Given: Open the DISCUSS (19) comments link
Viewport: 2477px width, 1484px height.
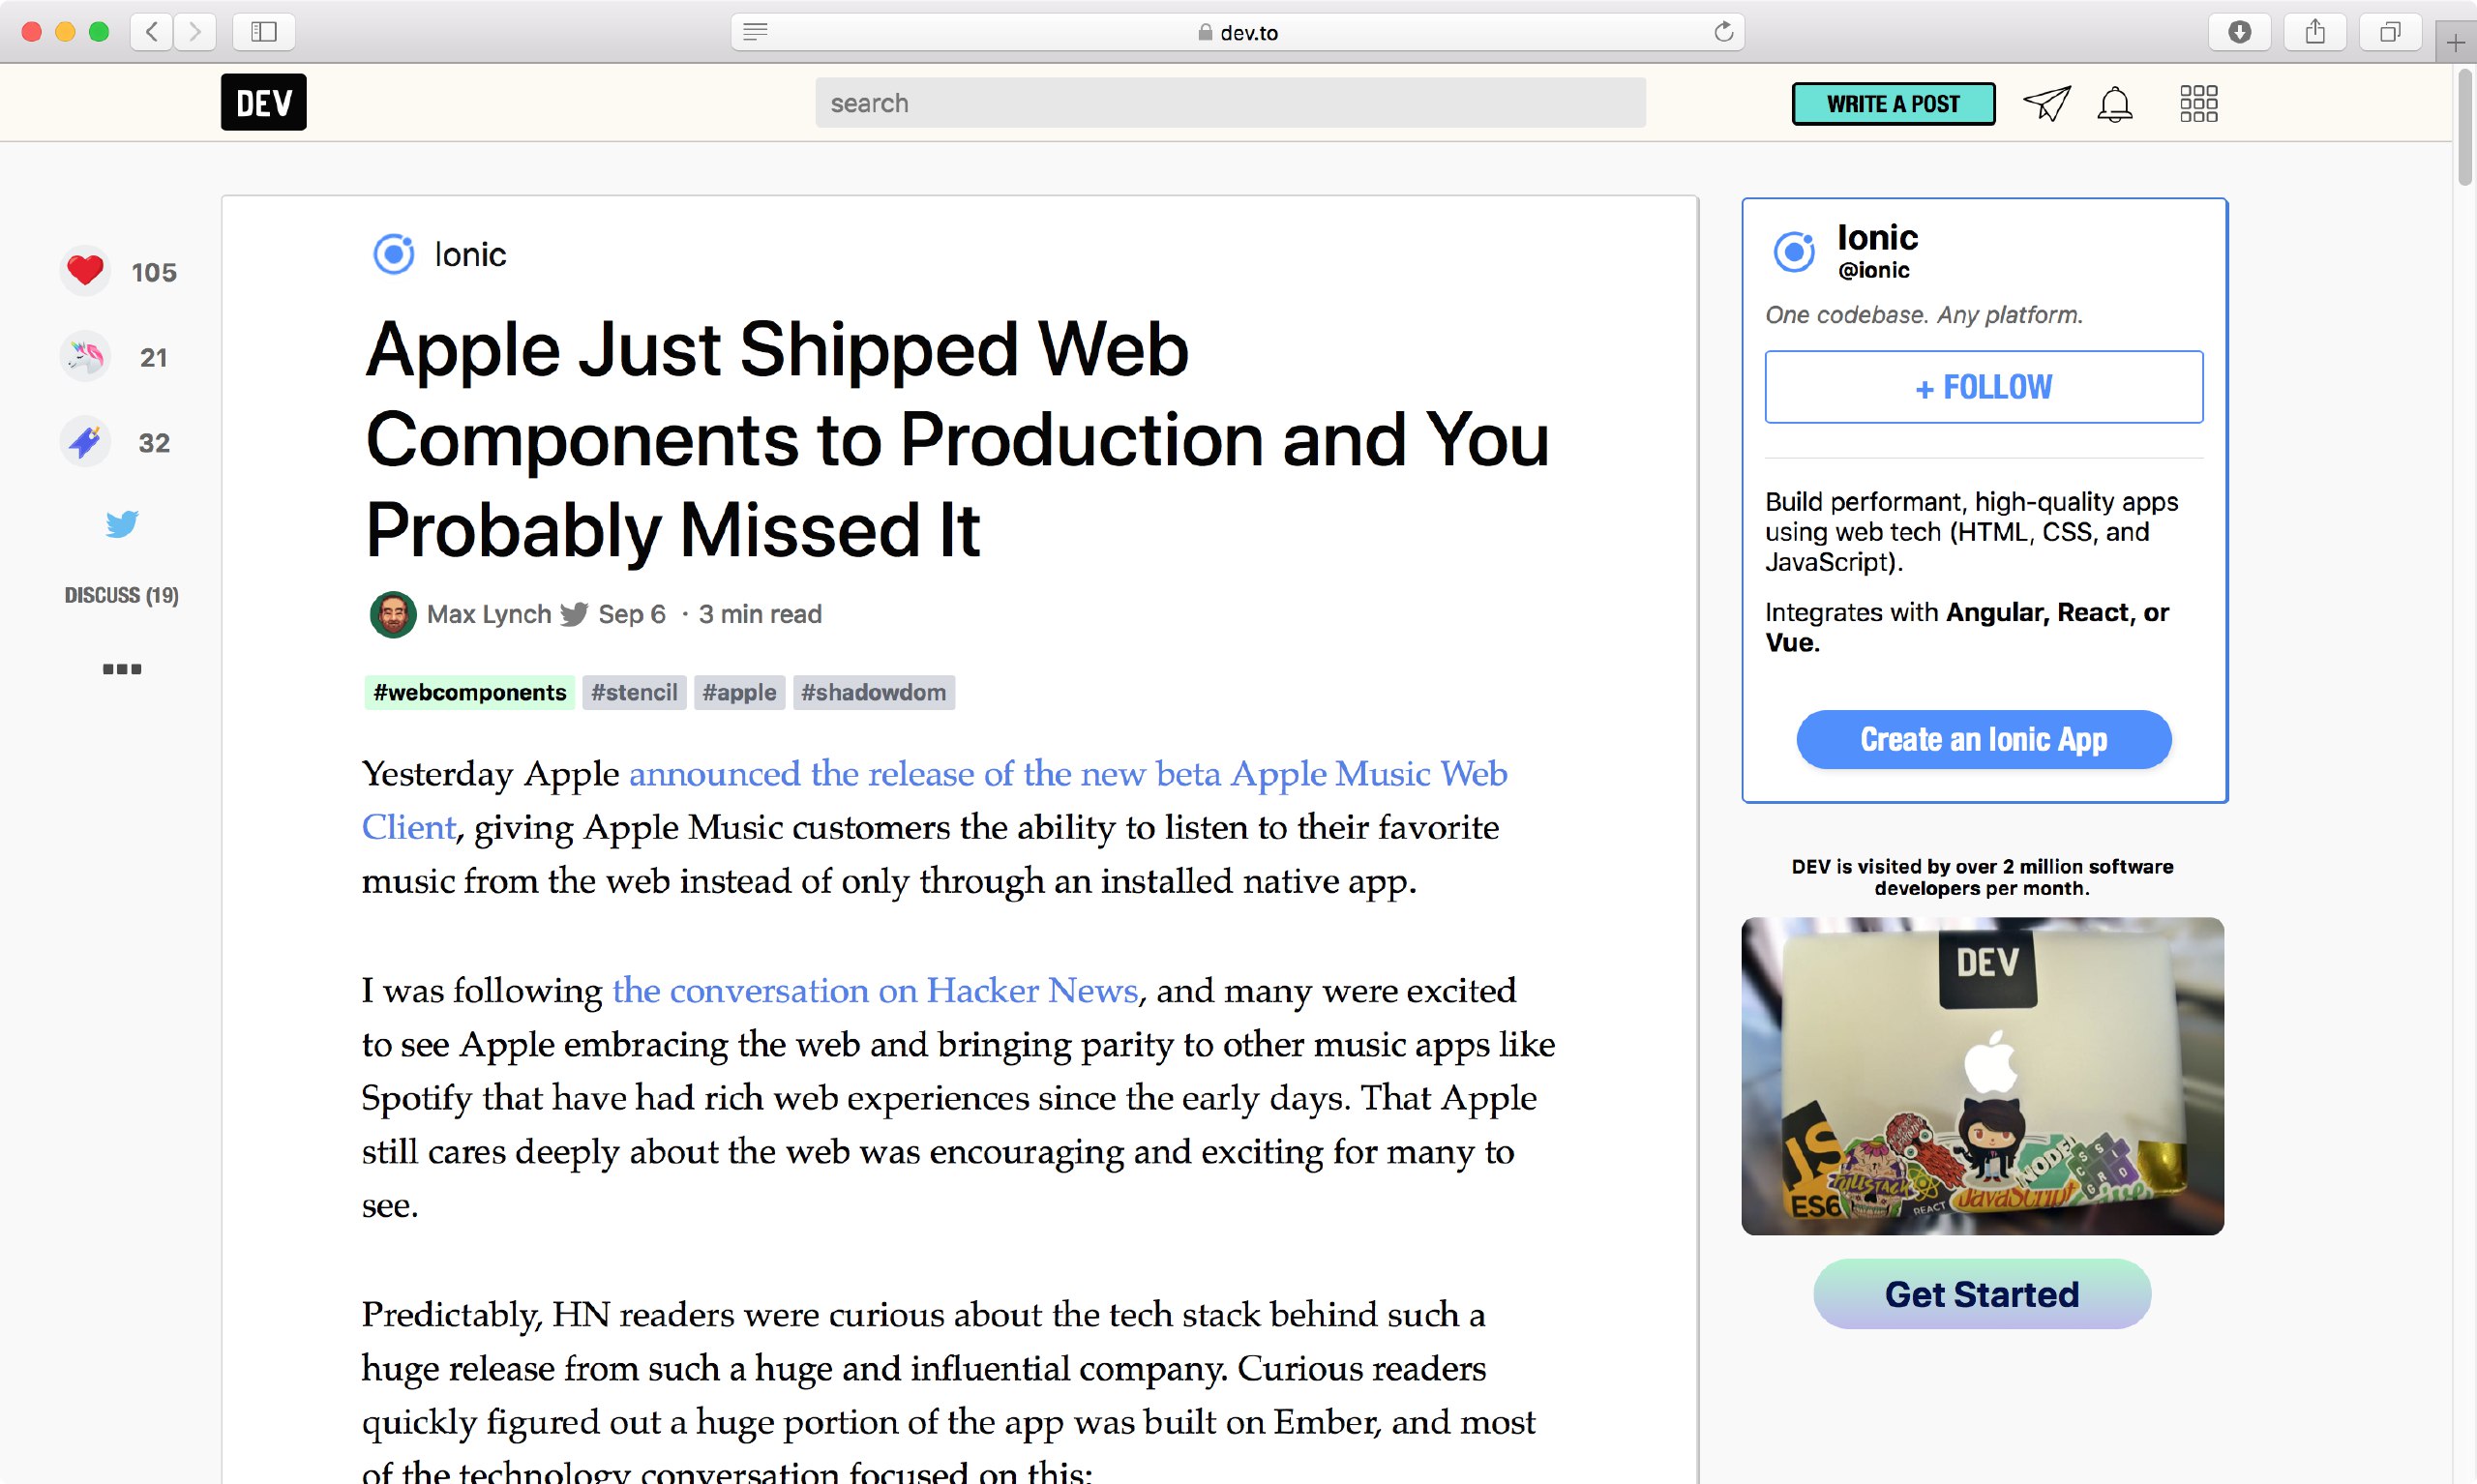Looking at the screenshot, I should [x=122, y=595].
